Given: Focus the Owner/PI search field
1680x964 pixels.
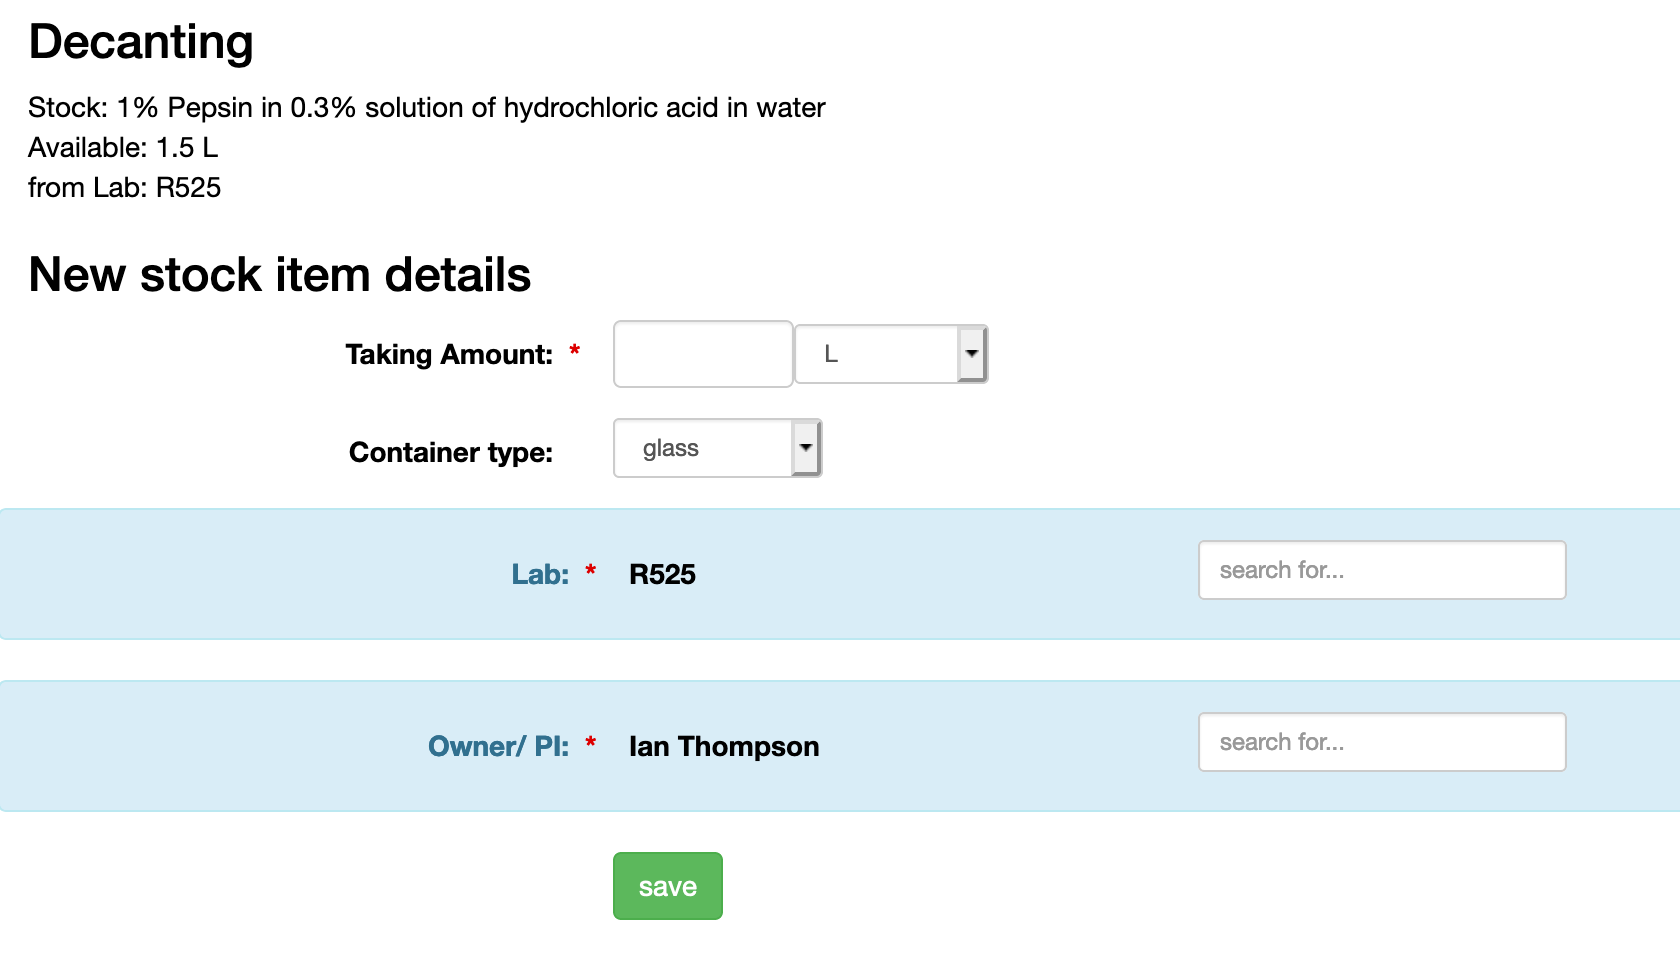Looking at the screenshot, I should point(1381,742).
